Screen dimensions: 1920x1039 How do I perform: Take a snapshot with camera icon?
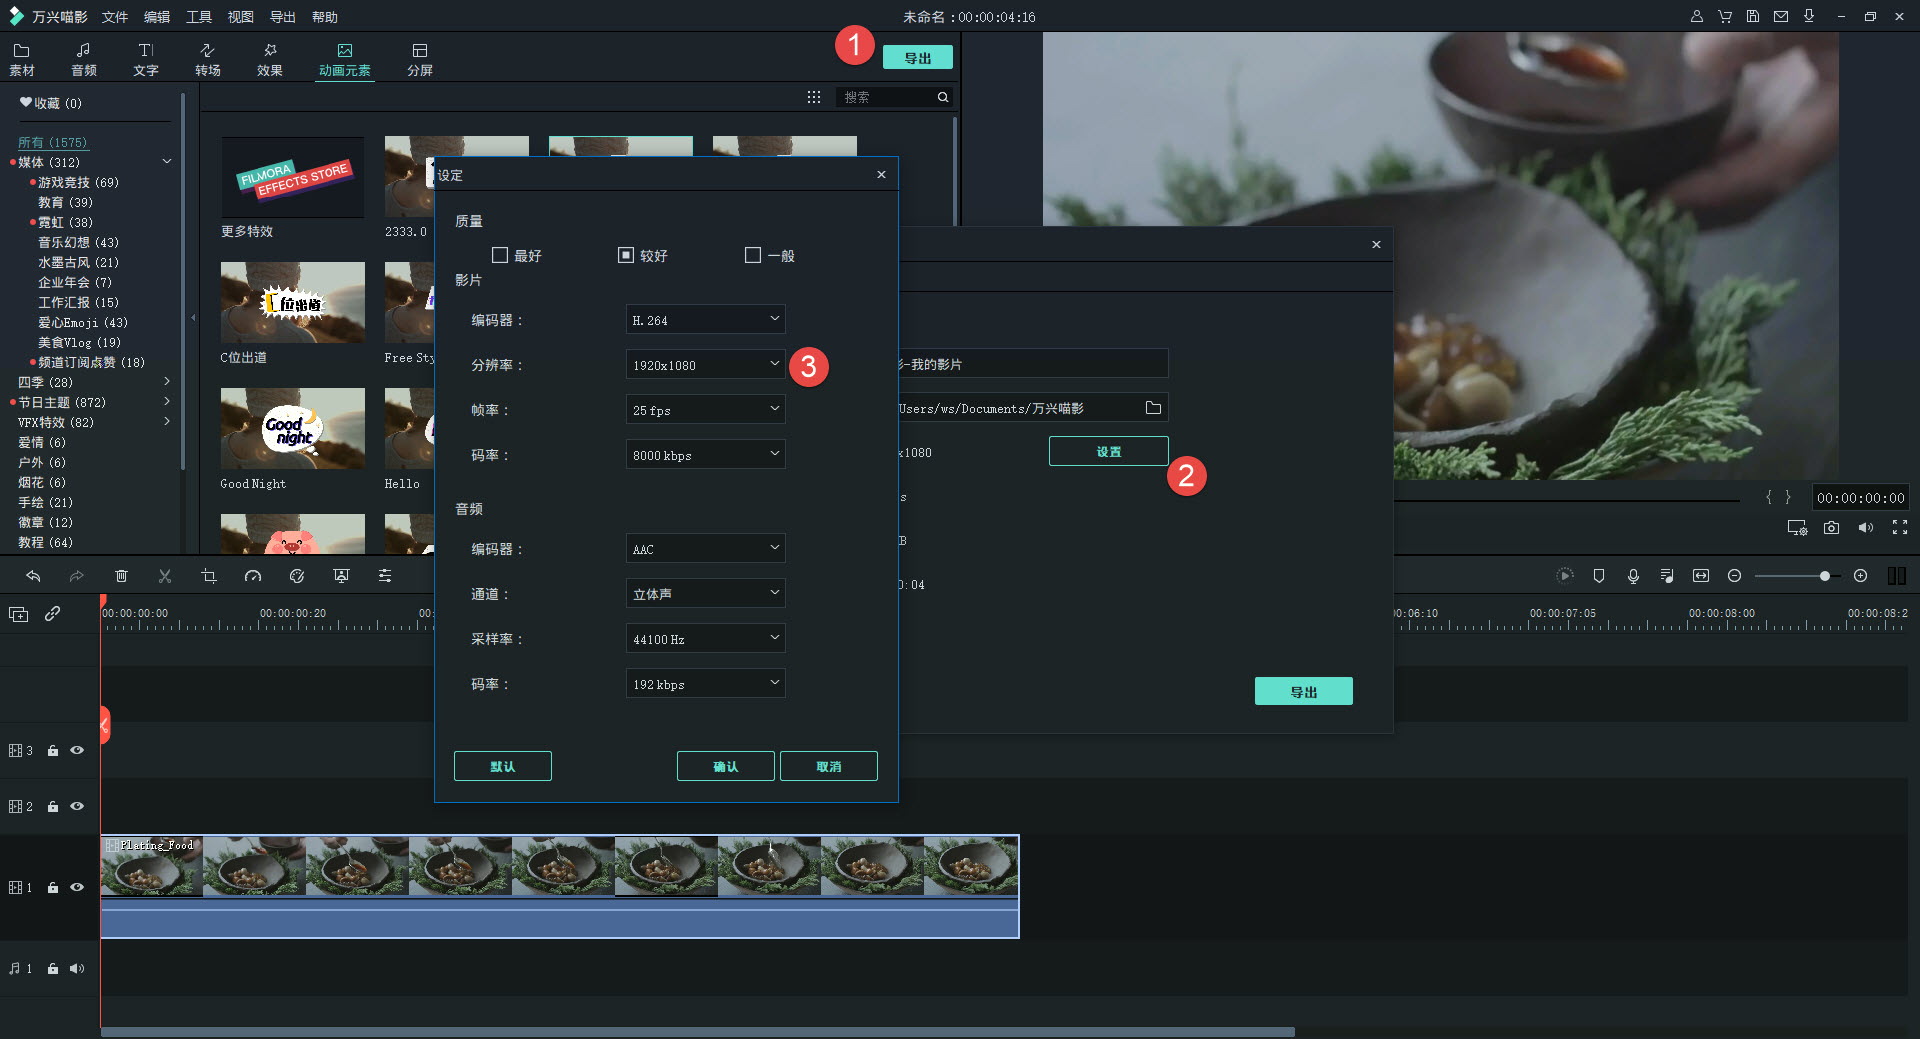click(x=1831, y=528)
